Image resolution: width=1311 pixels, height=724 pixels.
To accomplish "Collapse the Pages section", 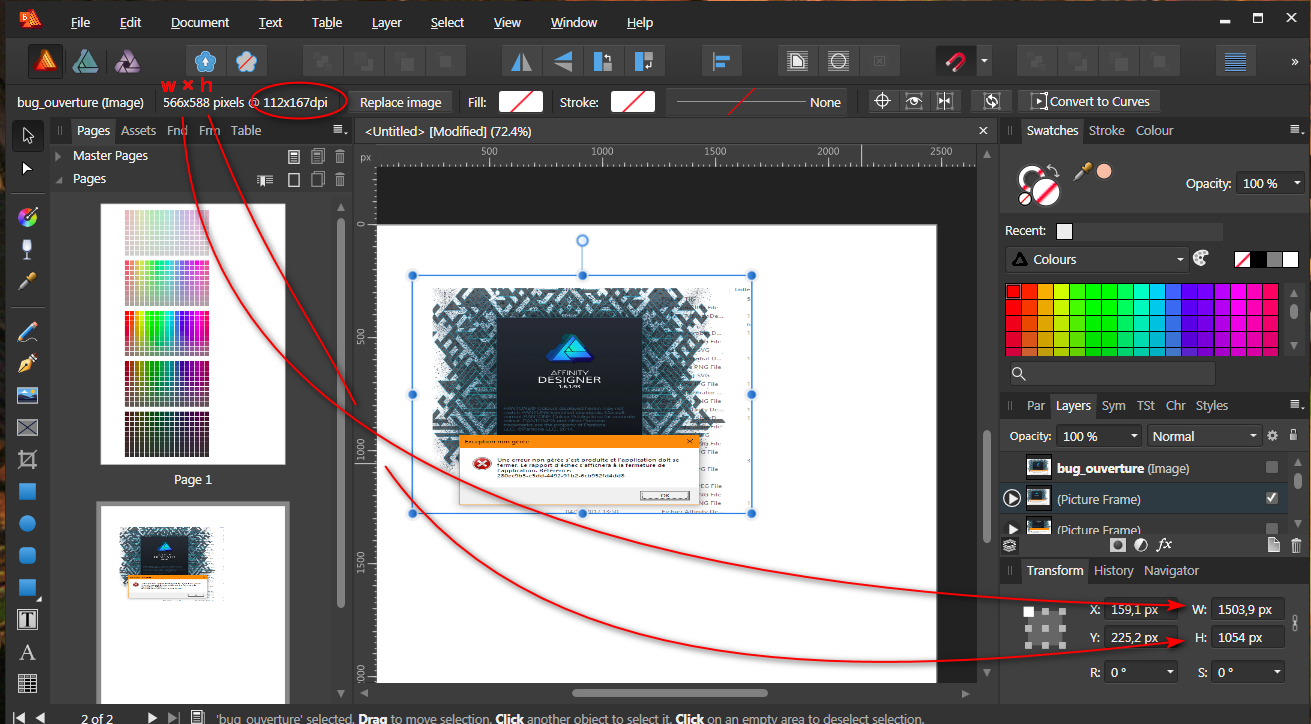I will (59, 180).
